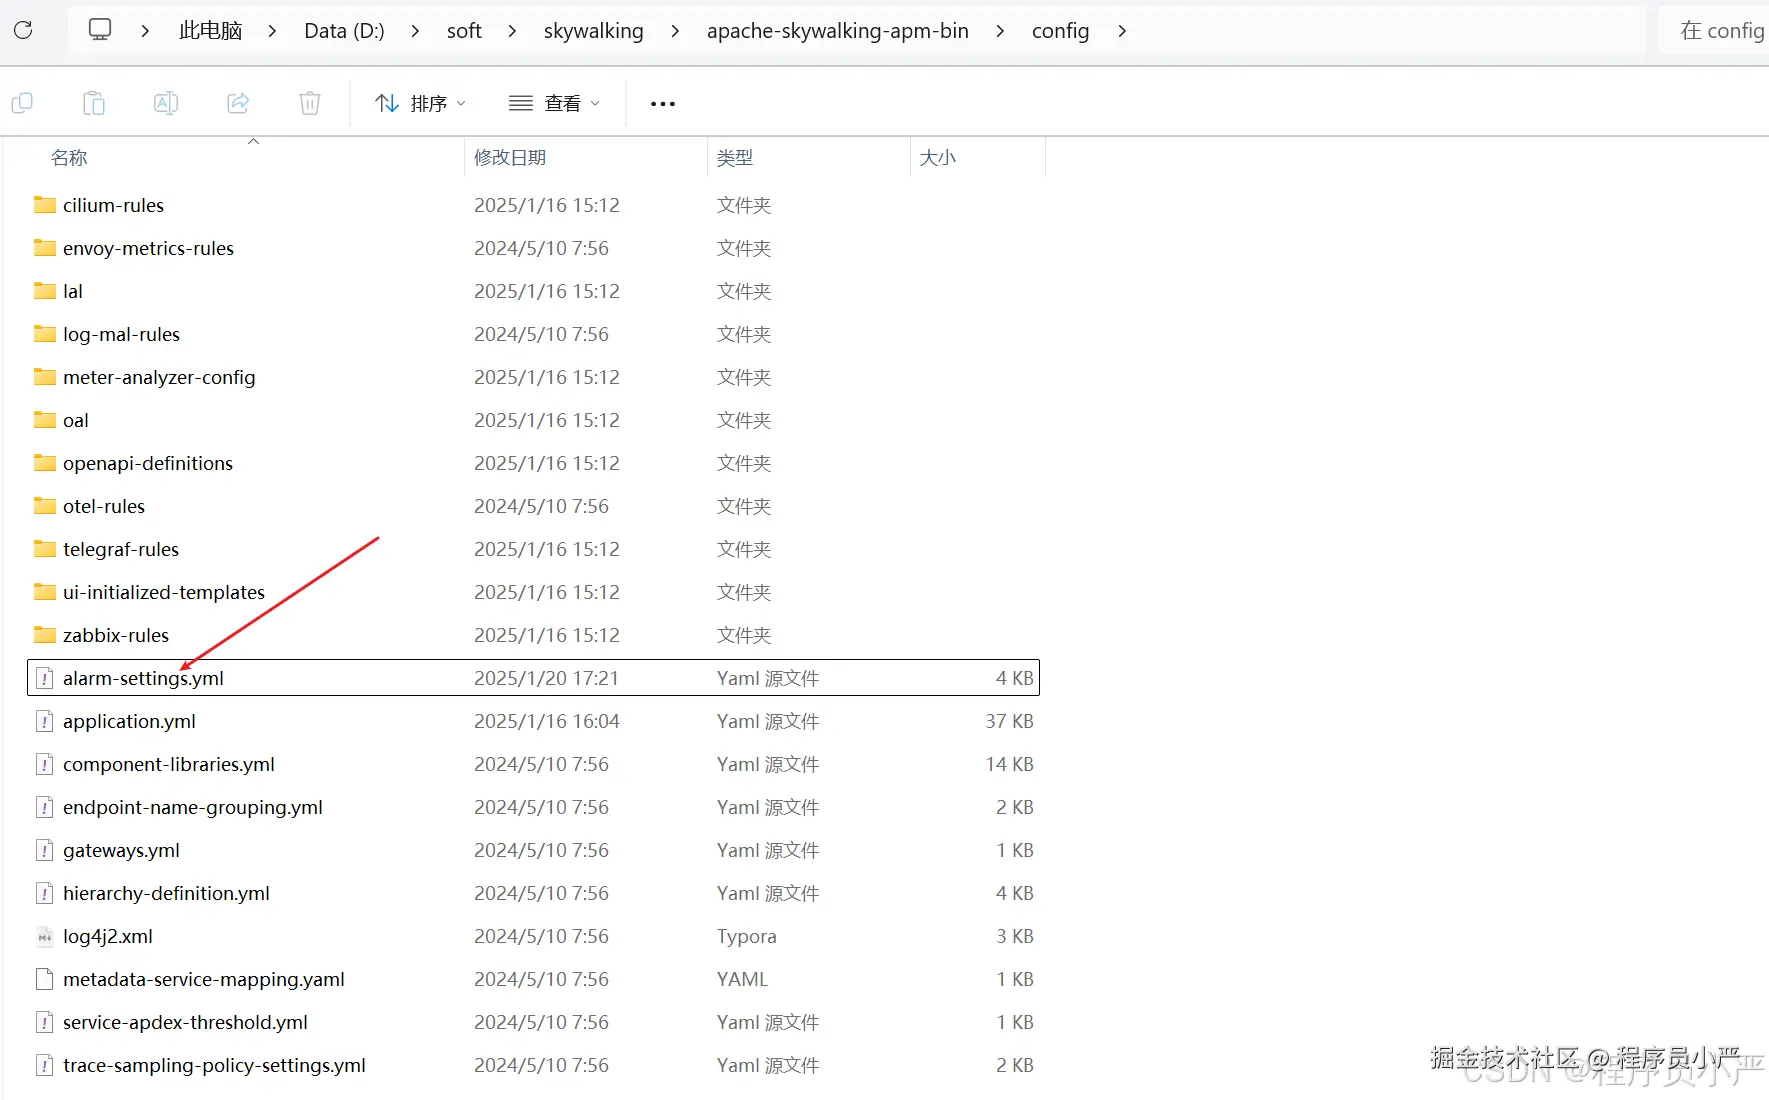Click the 2025/1/20 17:21 modified date

(x=546, y=678)
